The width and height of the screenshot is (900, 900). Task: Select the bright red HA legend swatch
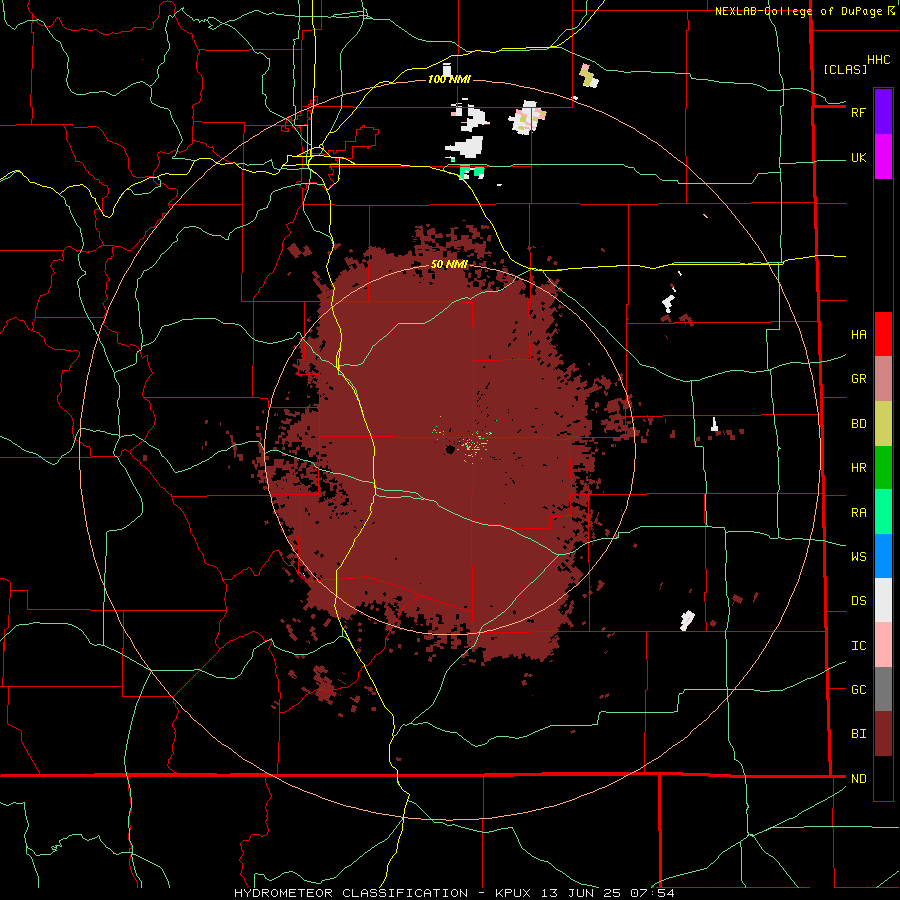click(883, 334)
